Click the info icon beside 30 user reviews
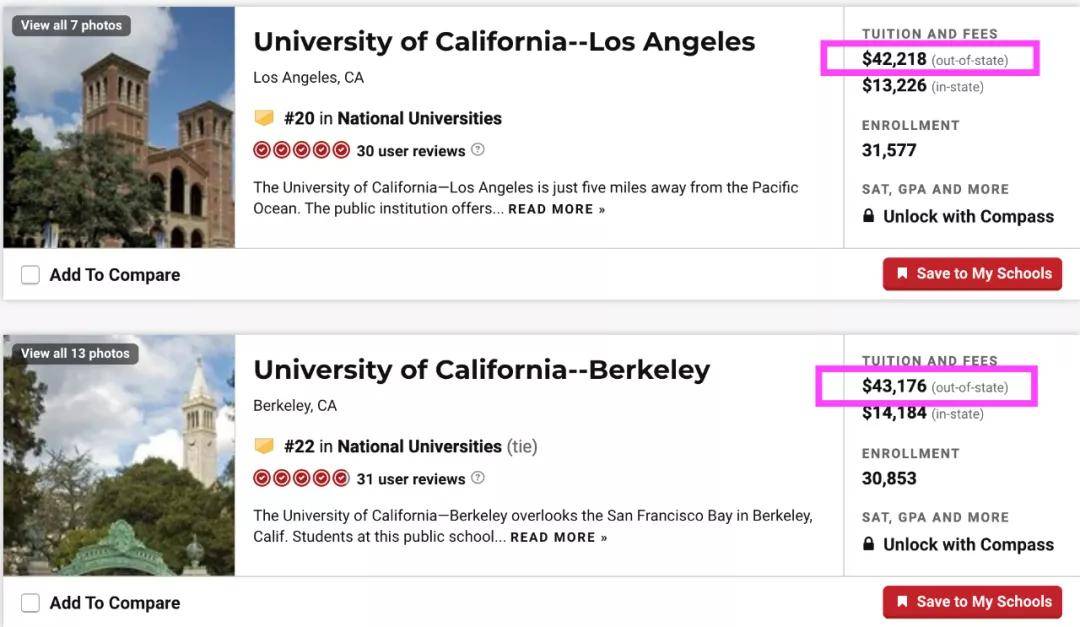 (x=478, y=150)
